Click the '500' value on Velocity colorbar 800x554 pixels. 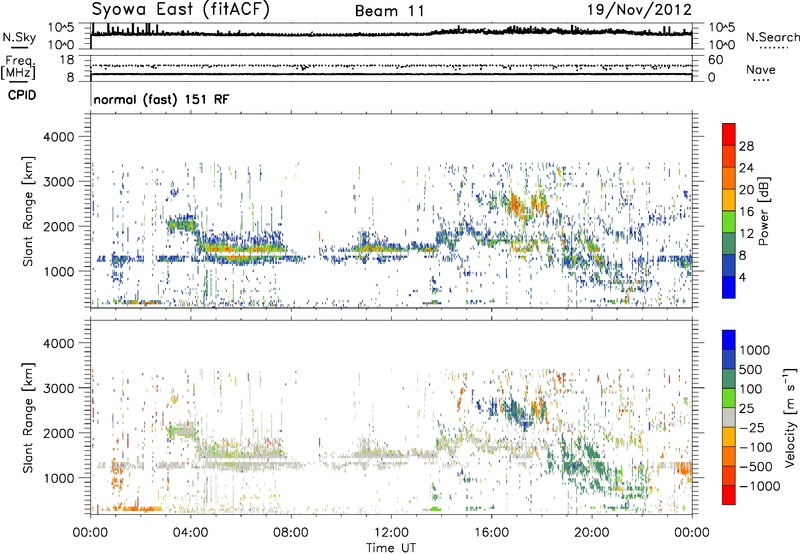(750, 370)
